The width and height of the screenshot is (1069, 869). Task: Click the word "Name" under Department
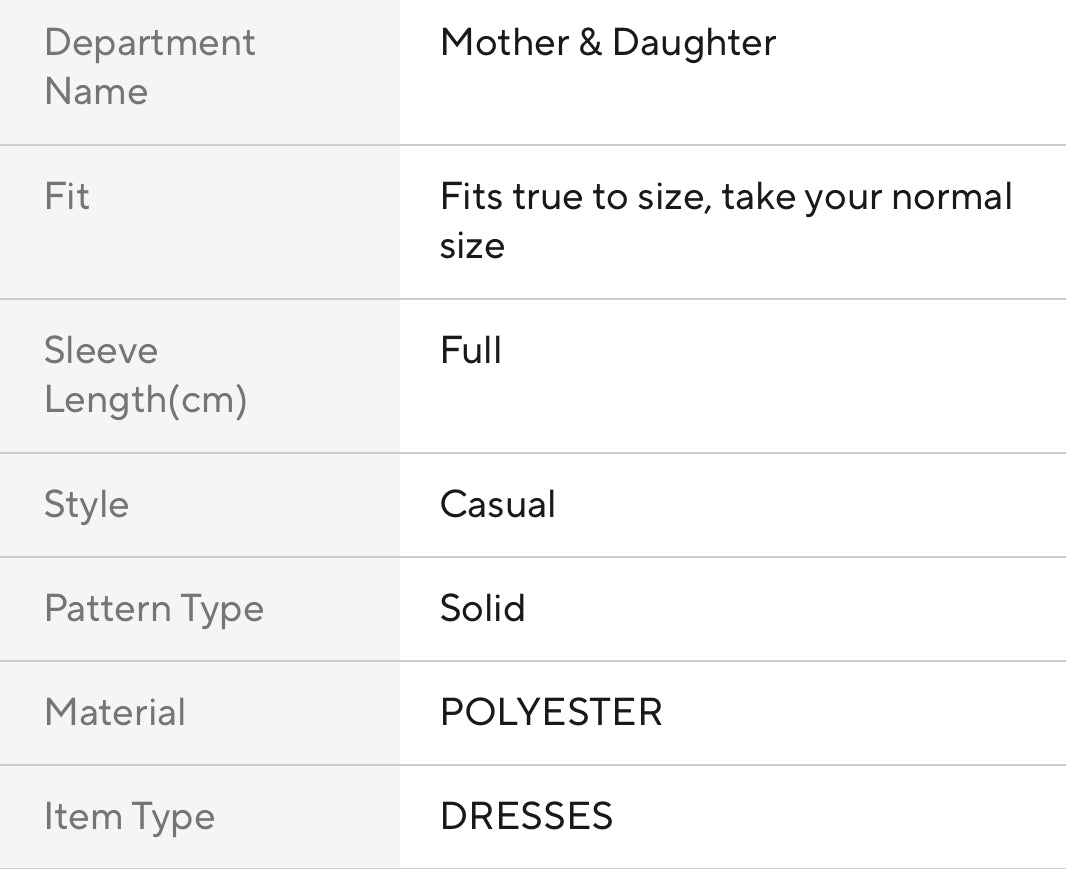[x=96, y=92]
